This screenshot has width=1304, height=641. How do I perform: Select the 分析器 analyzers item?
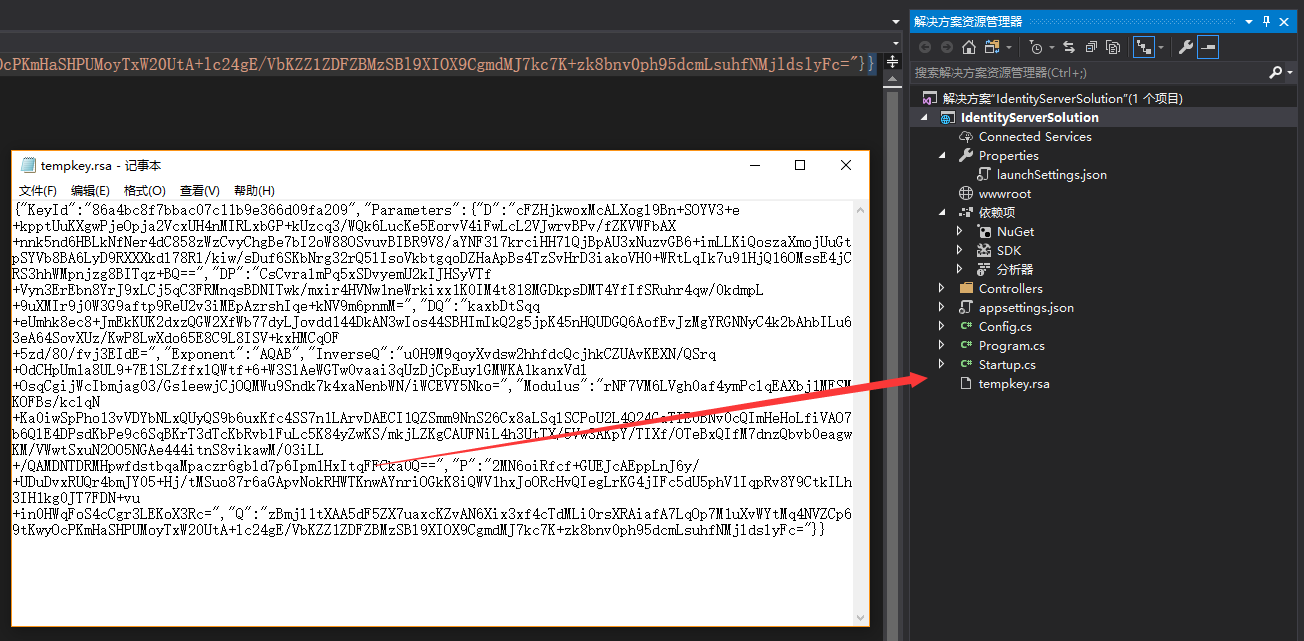pyautogui.click(x=1015, y=269)
